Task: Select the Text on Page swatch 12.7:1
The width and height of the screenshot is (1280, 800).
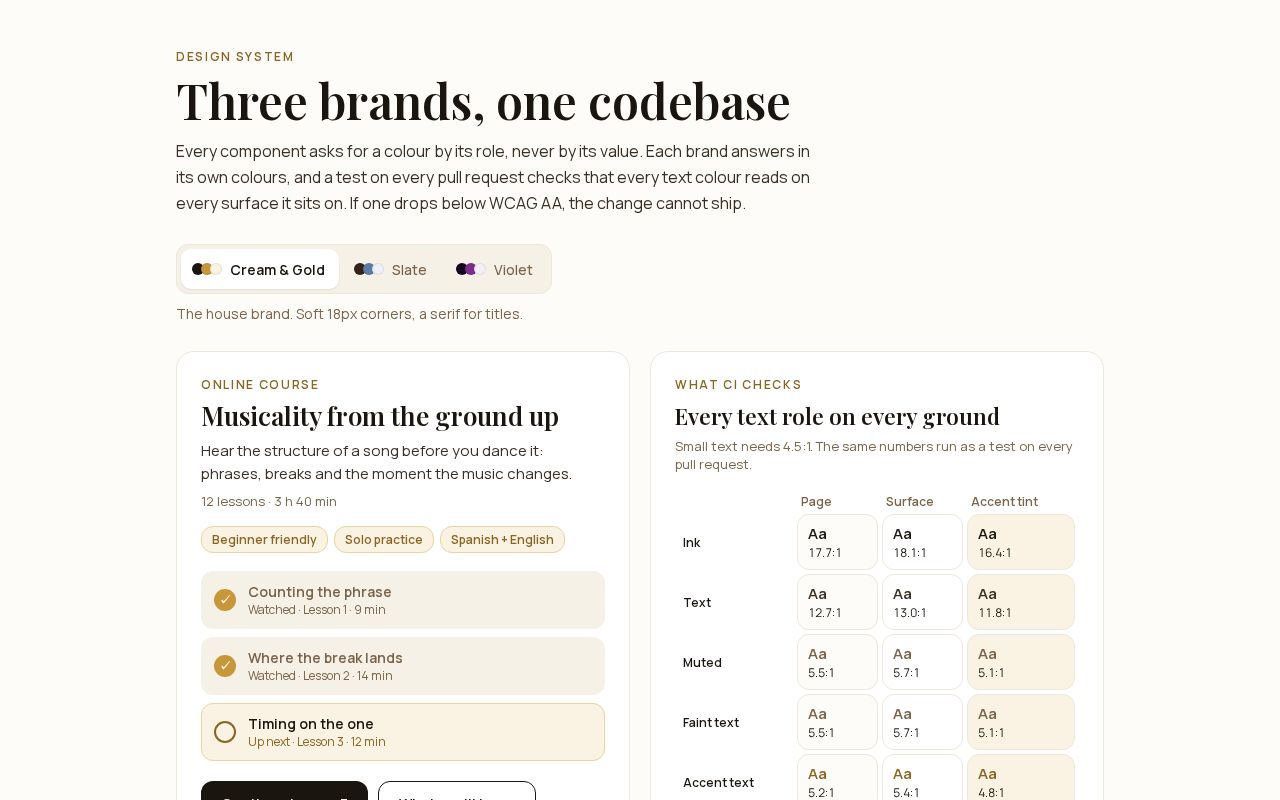Action: (837, 602)
